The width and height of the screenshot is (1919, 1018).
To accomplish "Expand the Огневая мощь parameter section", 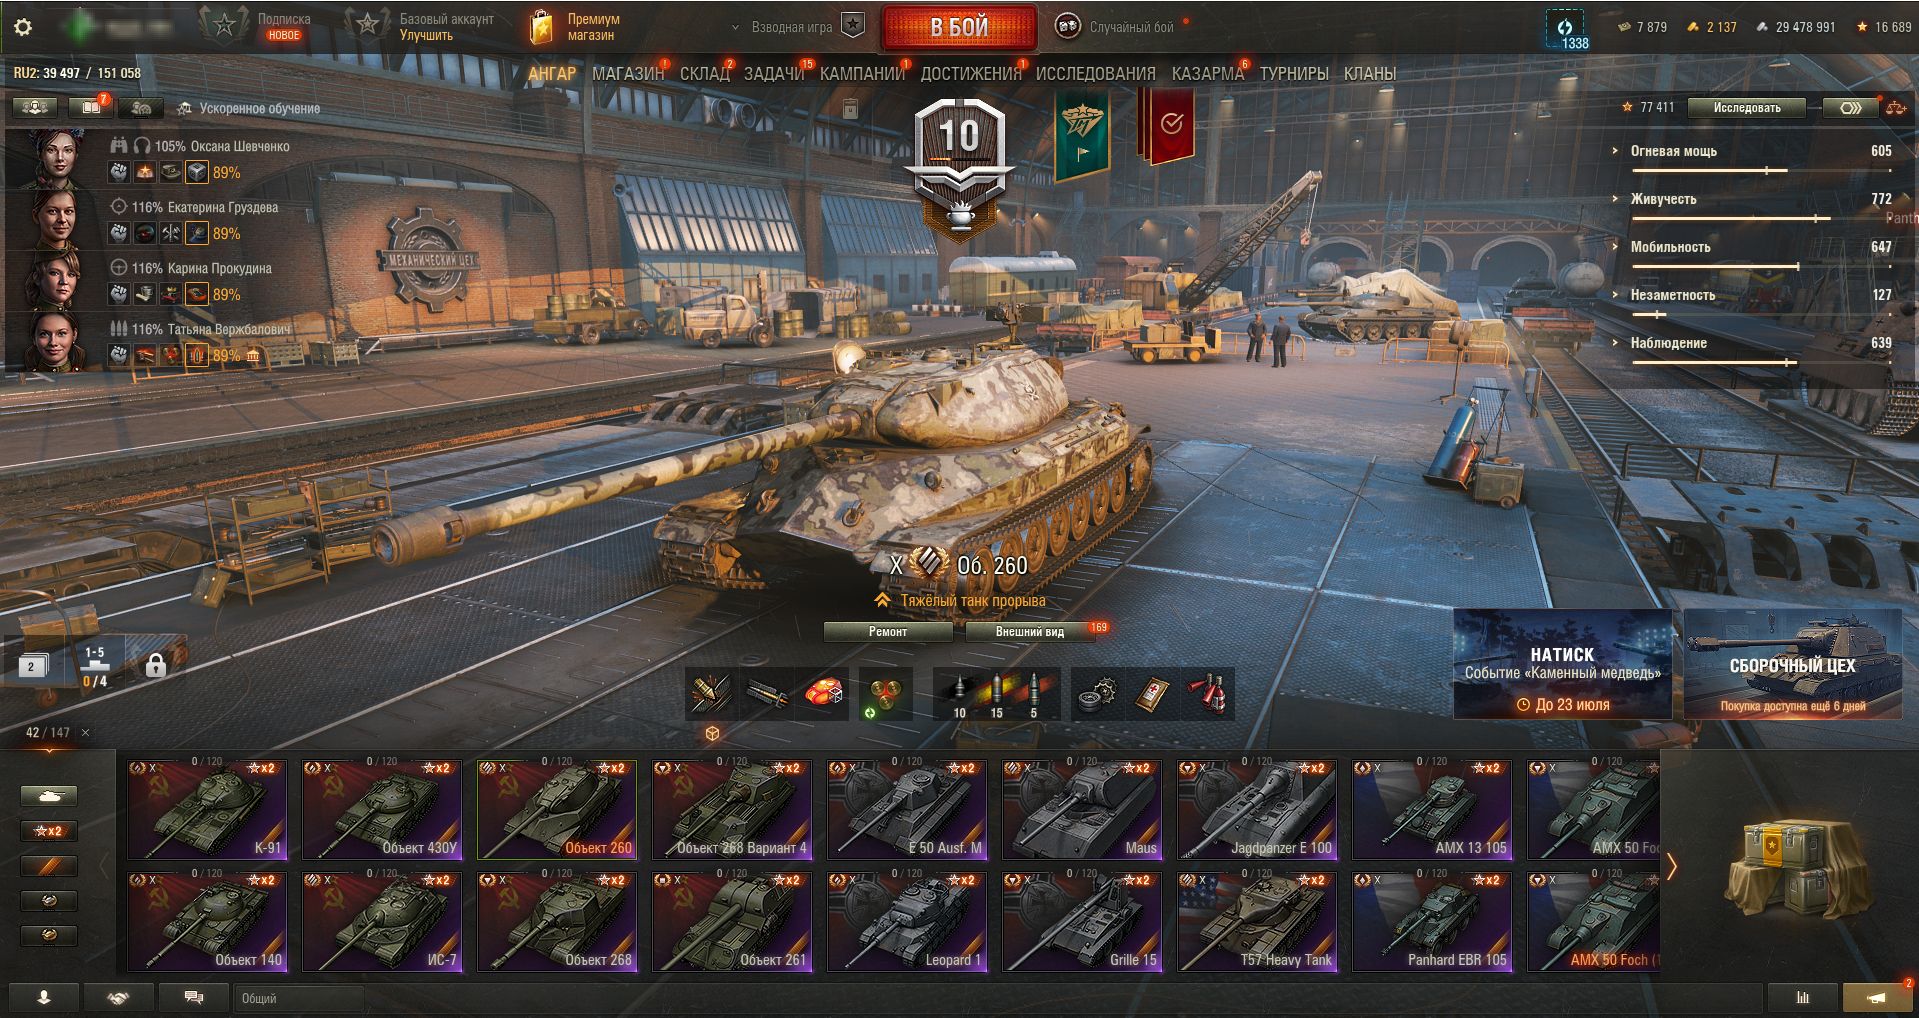I will click(x=1673, y=151).
